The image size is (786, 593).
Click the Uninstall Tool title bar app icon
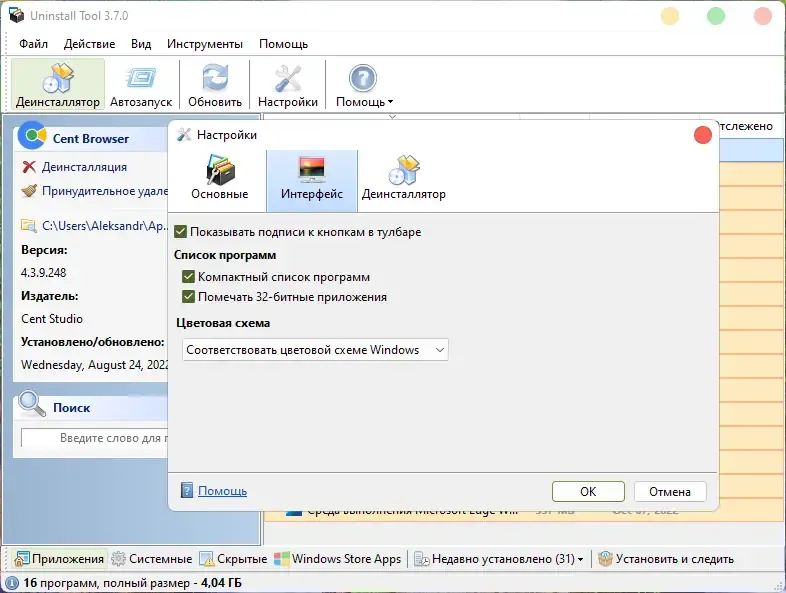click(17, 15)
